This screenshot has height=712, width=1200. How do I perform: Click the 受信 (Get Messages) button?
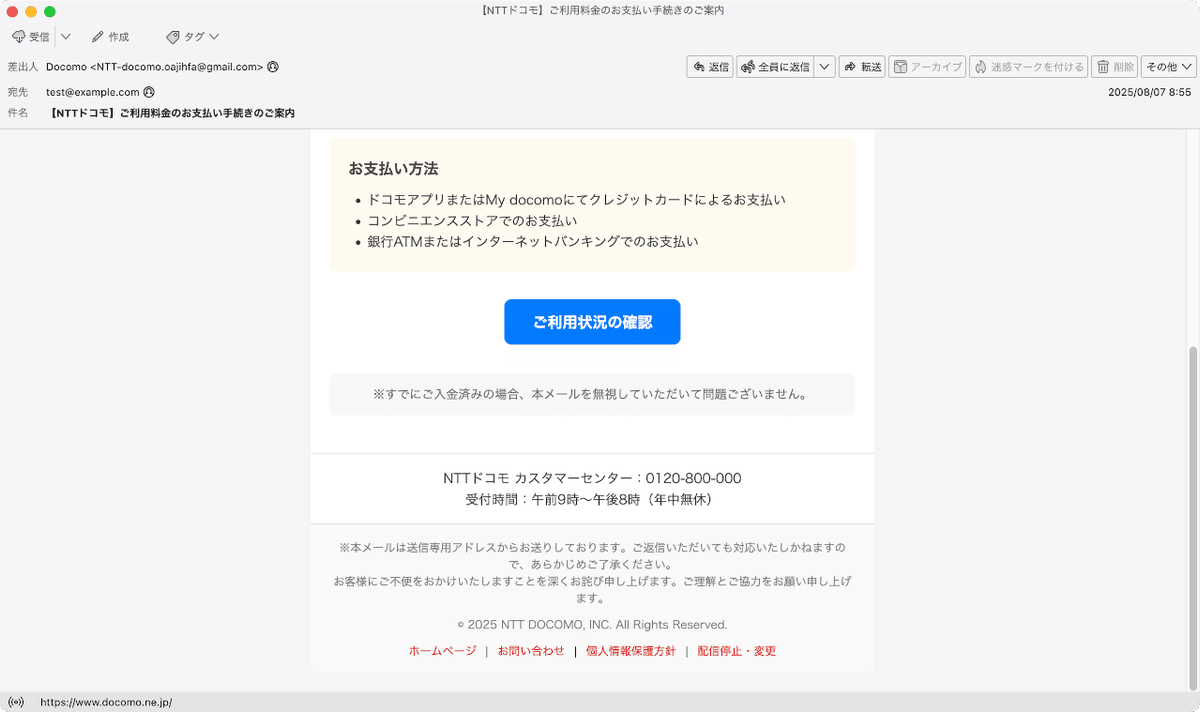[x=30, y=37]
